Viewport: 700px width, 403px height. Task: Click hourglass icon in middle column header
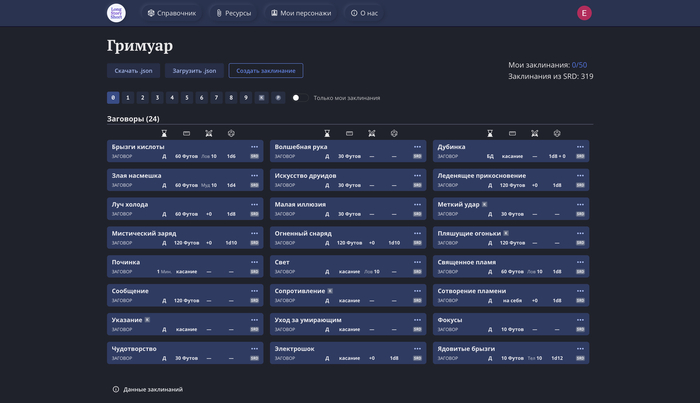tap(327, 133)
